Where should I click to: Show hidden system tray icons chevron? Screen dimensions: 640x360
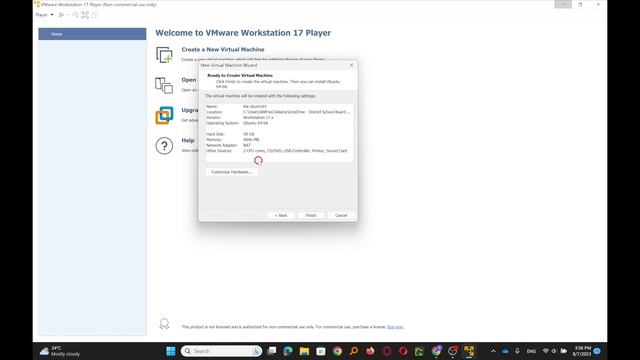pos(493,351)
